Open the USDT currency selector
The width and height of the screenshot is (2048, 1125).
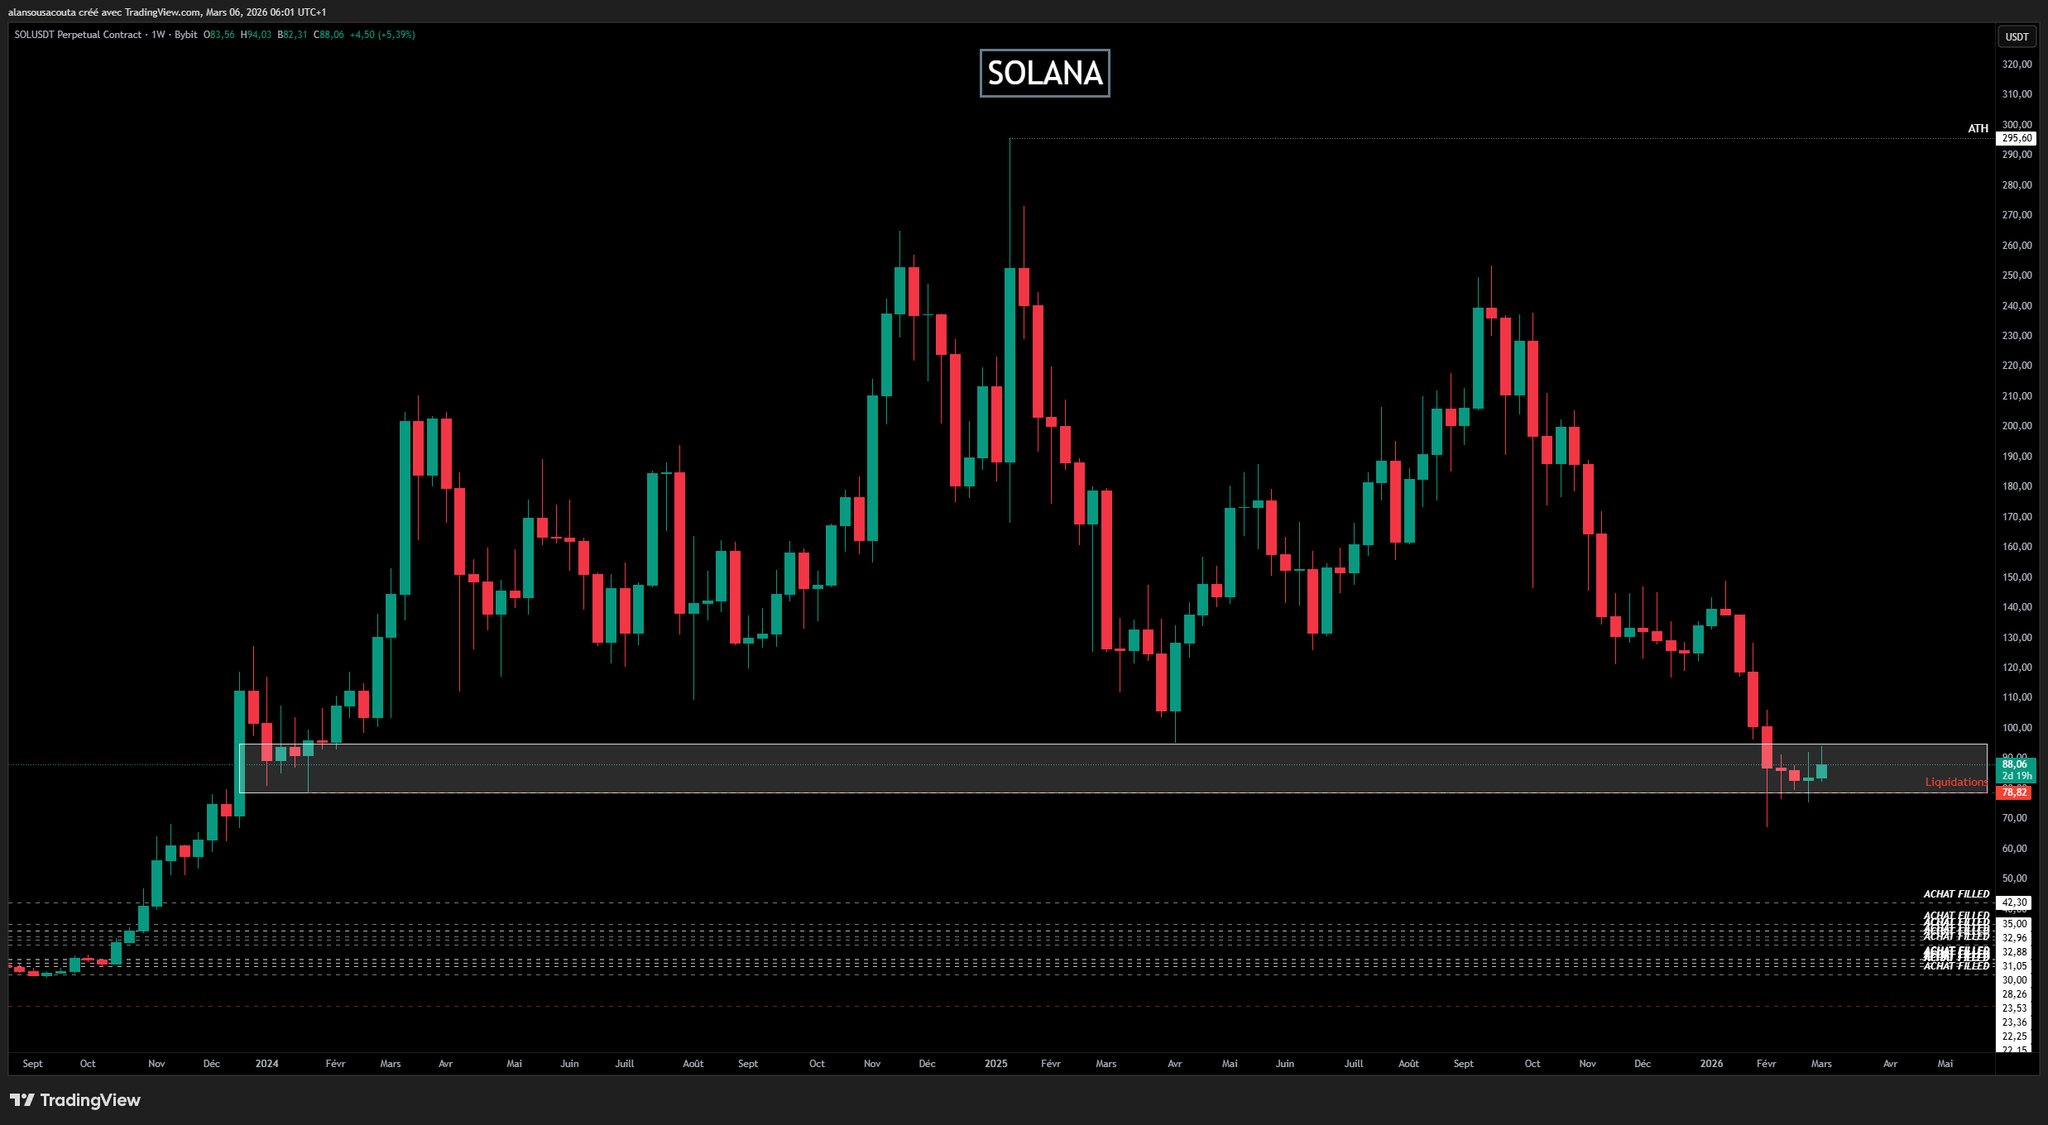point(2016,37)
